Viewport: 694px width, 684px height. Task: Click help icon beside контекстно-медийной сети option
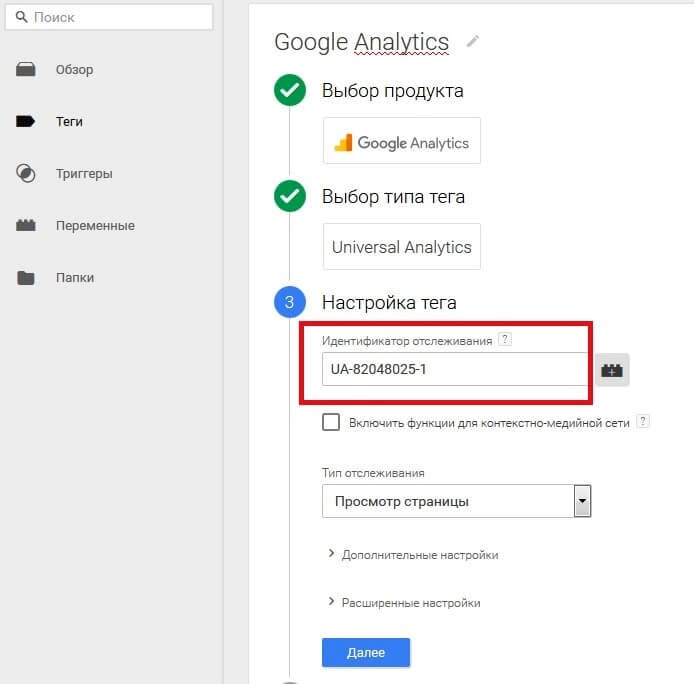pos(643,422)
